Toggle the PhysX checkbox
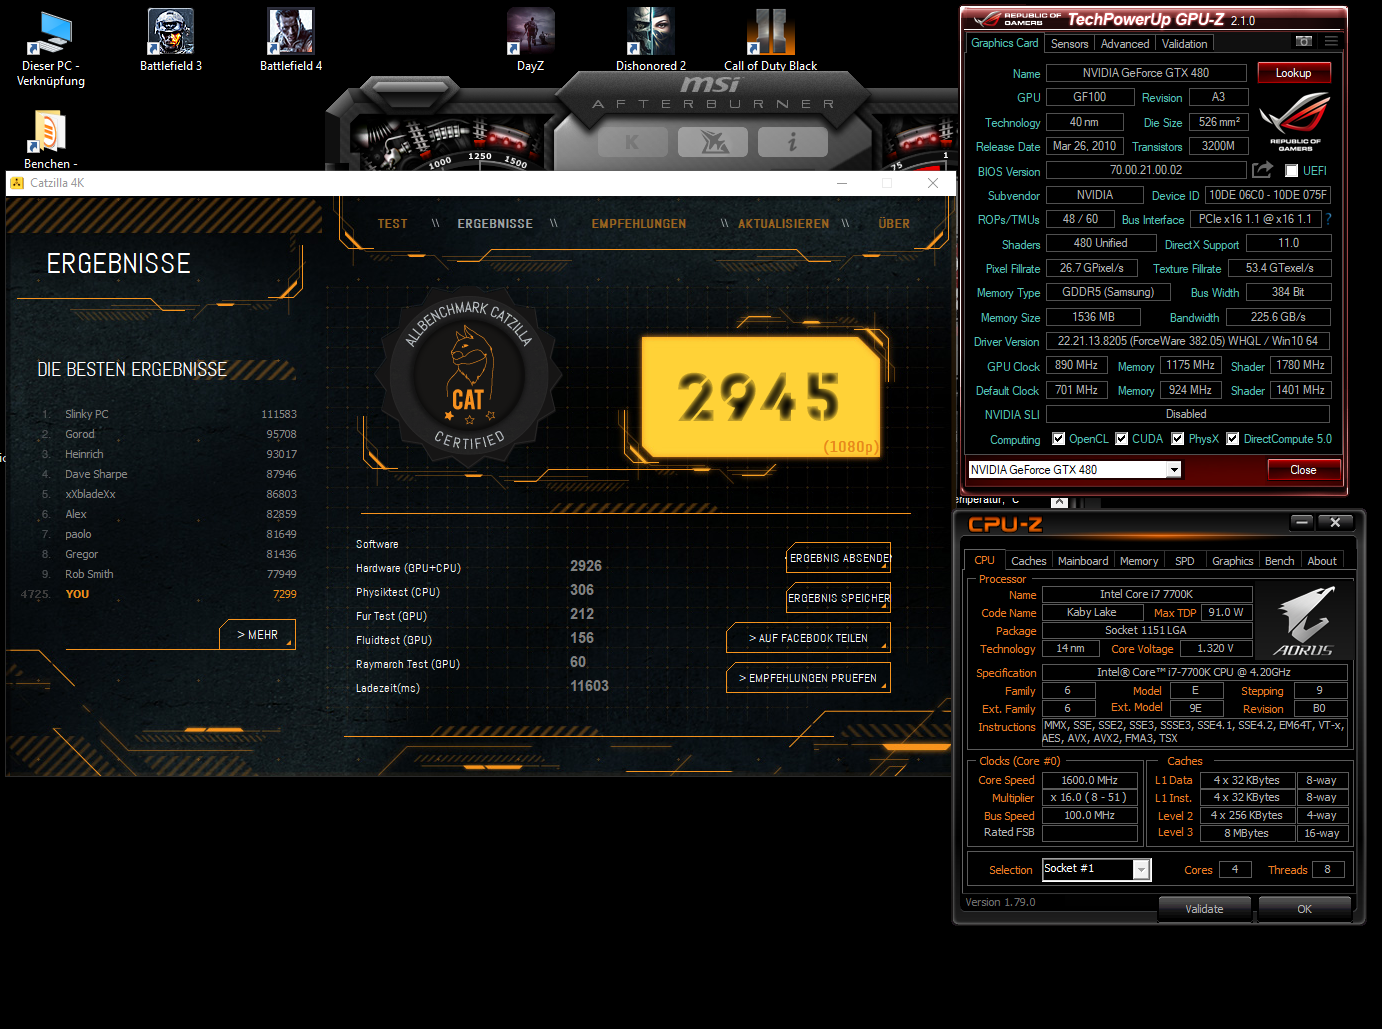1382x1029 pixels. coord(1178,439)
